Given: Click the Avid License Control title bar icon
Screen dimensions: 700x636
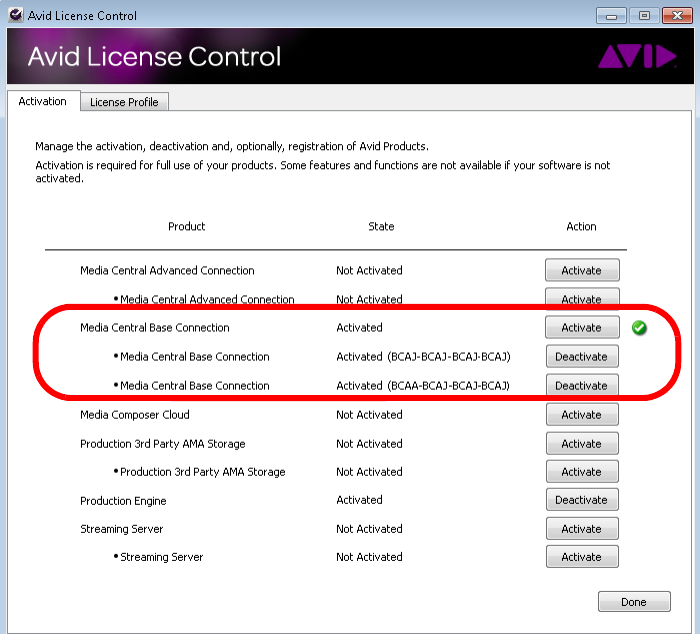Looking at the screenshot, I should tap(16, 15).
